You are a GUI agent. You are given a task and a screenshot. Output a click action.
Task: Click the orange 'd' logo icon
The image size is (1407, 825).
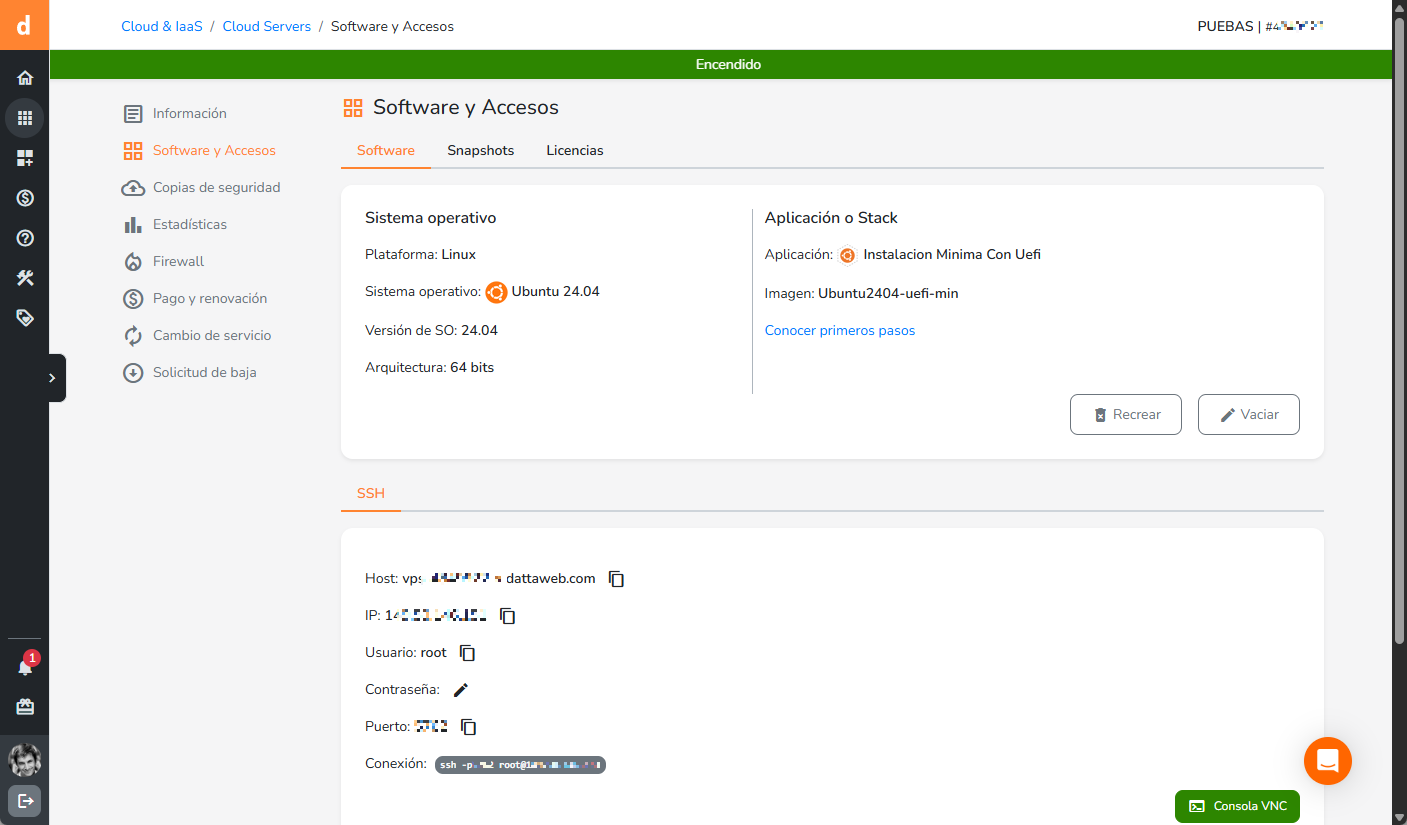click(x=24, y=24)
